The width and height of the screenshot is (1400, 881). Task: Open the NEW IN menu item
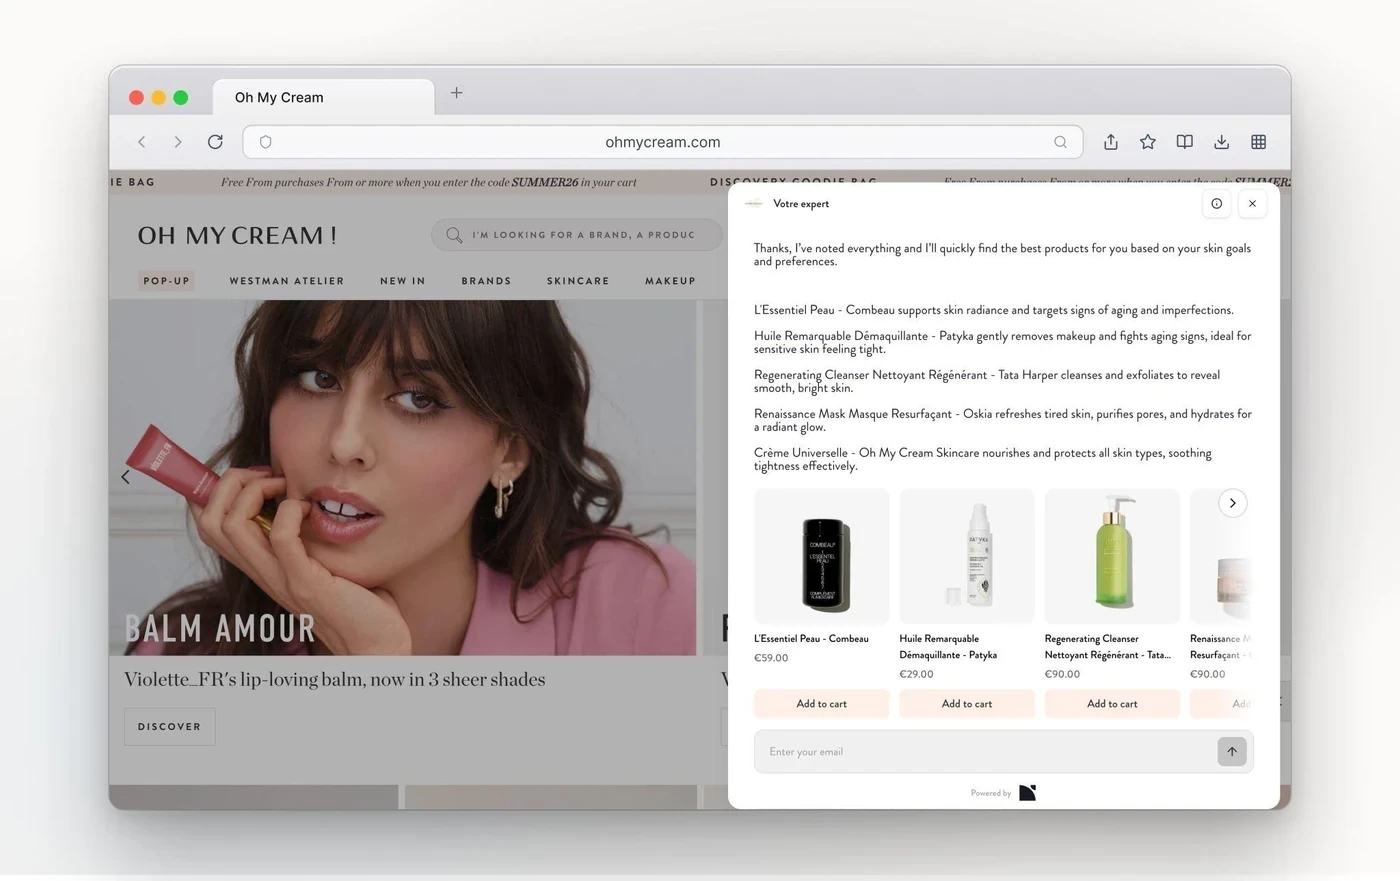click(403, 281)
